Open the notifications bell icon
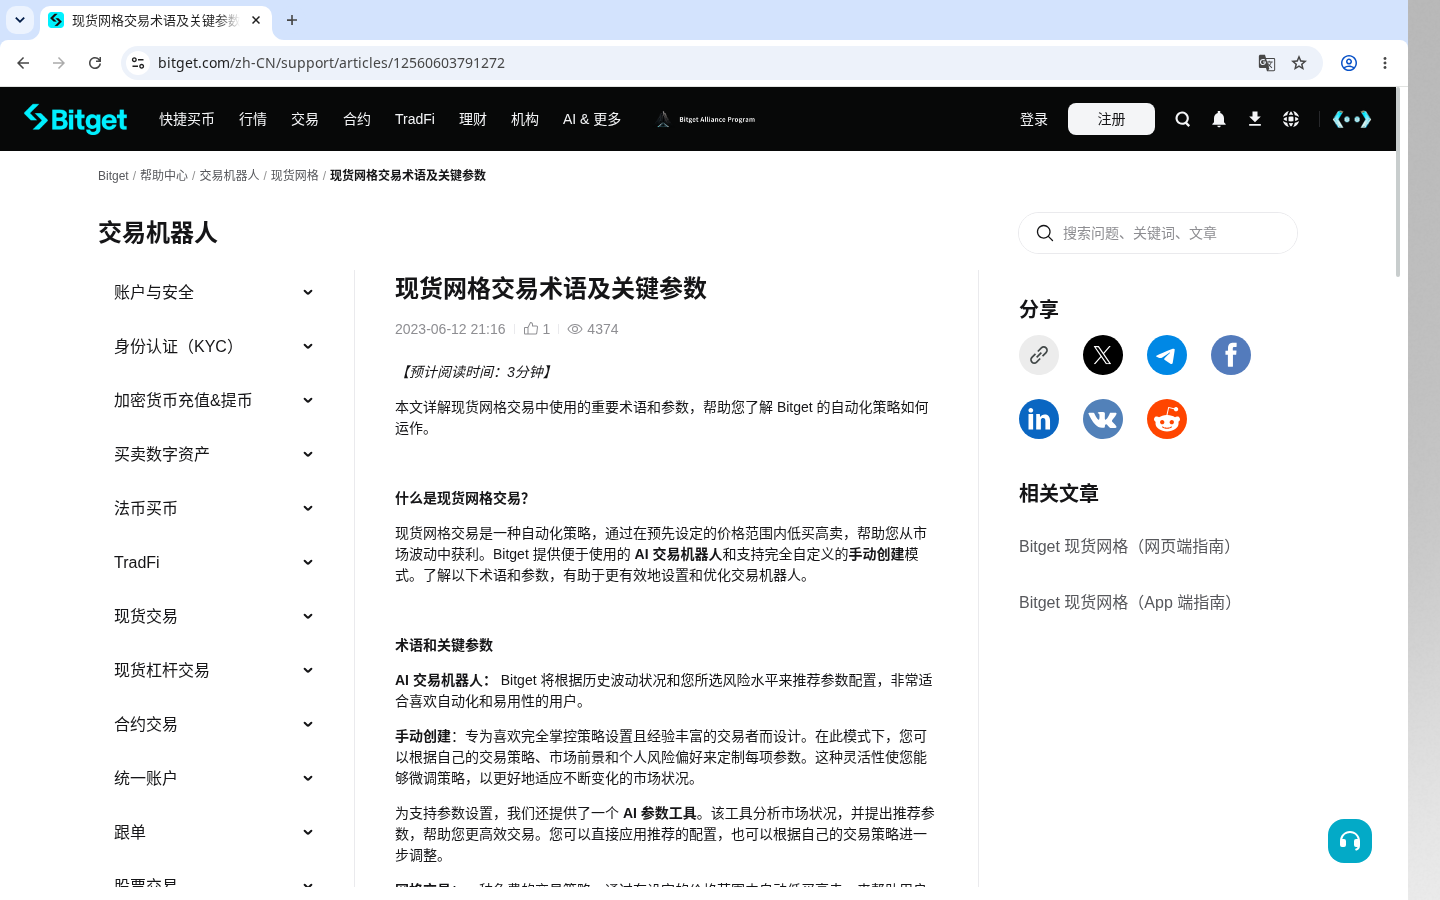Screen dimensions: 1440x900 [x=1219, y=119]
